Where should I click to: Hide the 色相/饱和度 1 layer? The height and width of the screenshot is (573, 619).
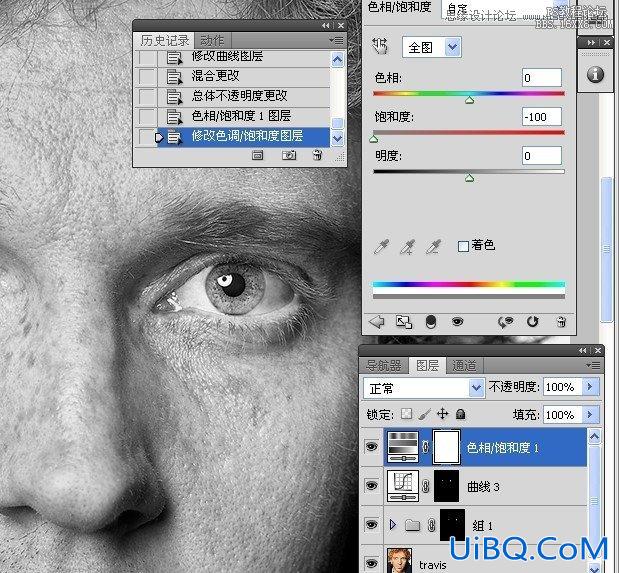(x=371, y=447)
